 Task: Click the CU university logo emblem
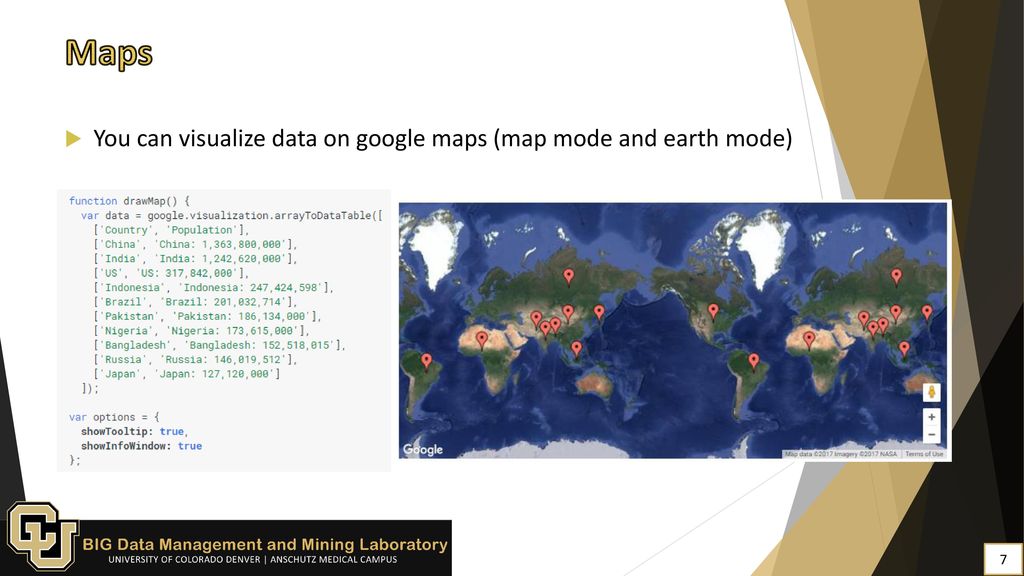click(x=42, y=536)
